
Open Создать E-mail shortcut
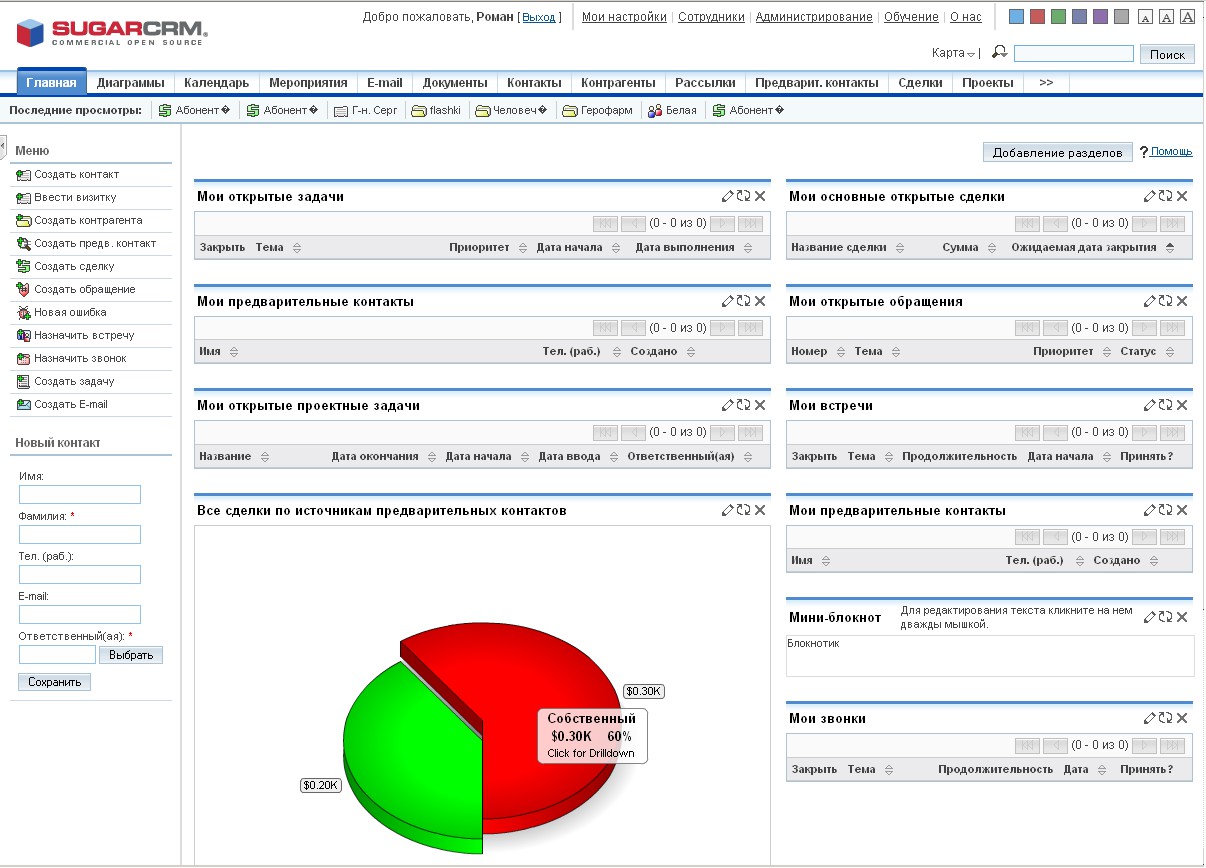[71, 404]
